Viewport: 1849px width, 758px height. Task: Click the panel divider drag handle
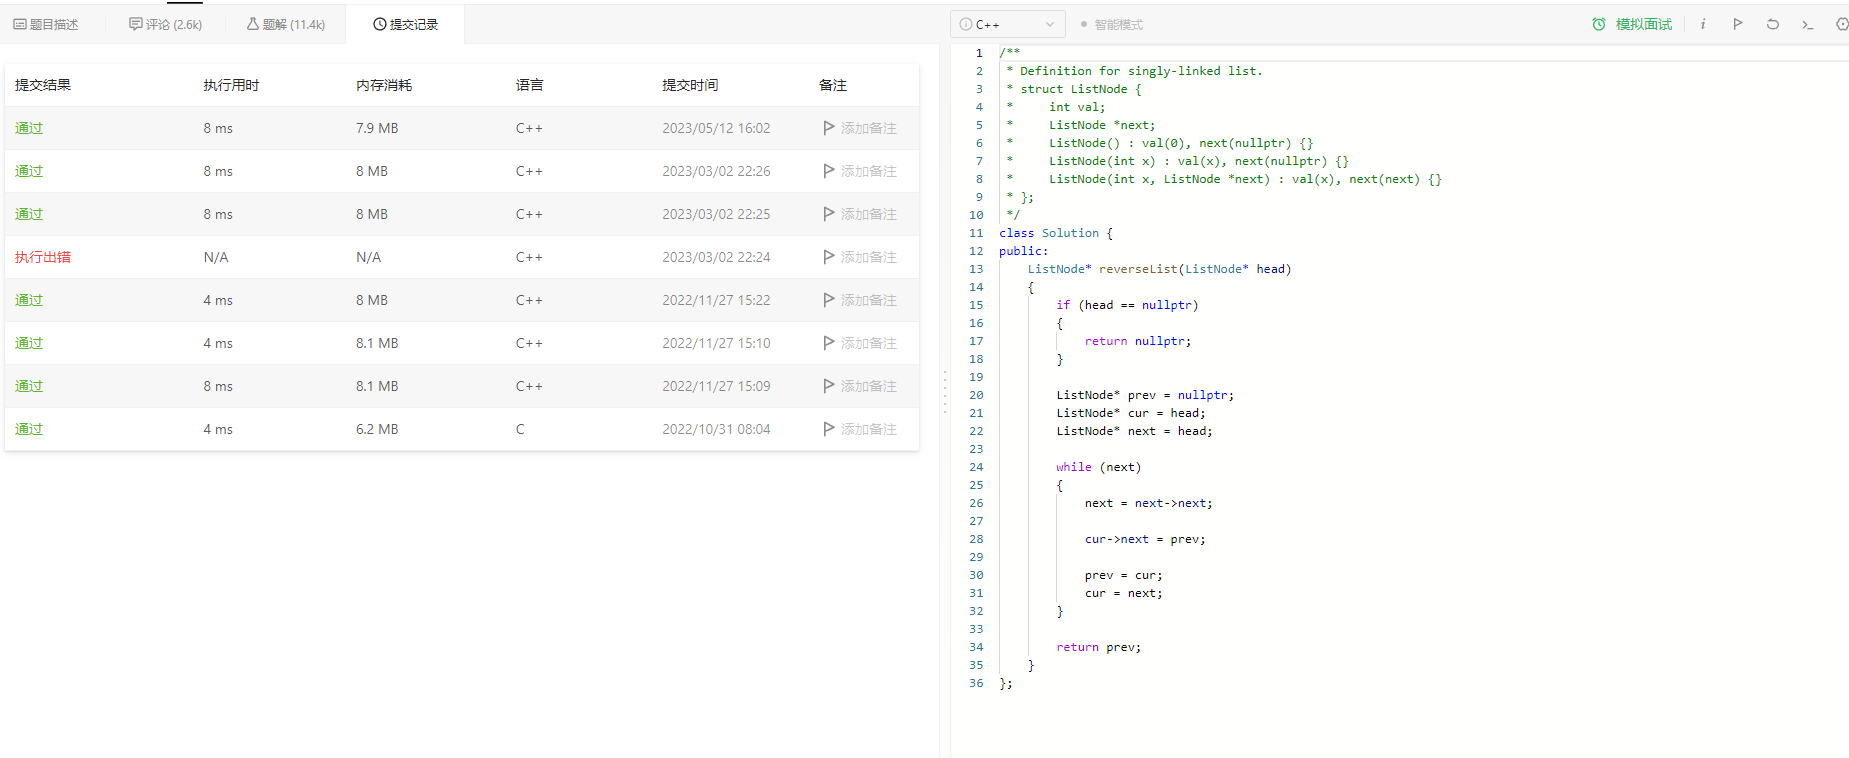click(x=945, y=392)
